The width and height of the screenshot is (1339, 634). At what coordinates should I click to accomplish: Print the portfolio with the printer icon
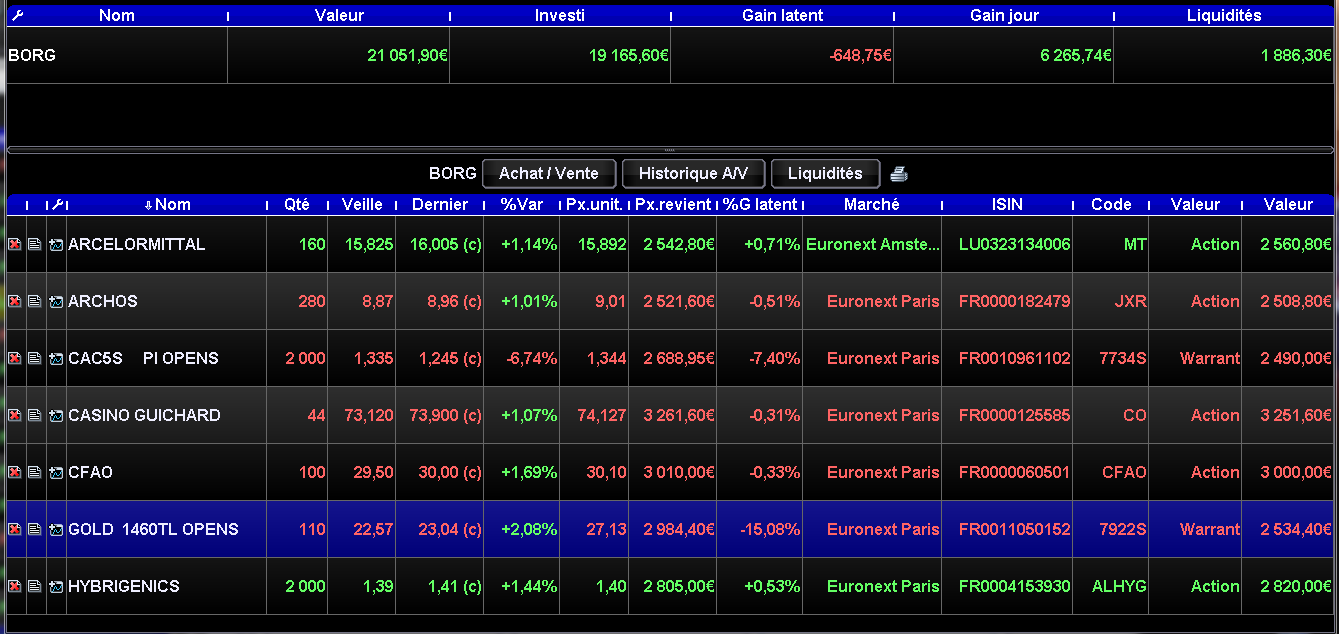(x=899, y=174)
